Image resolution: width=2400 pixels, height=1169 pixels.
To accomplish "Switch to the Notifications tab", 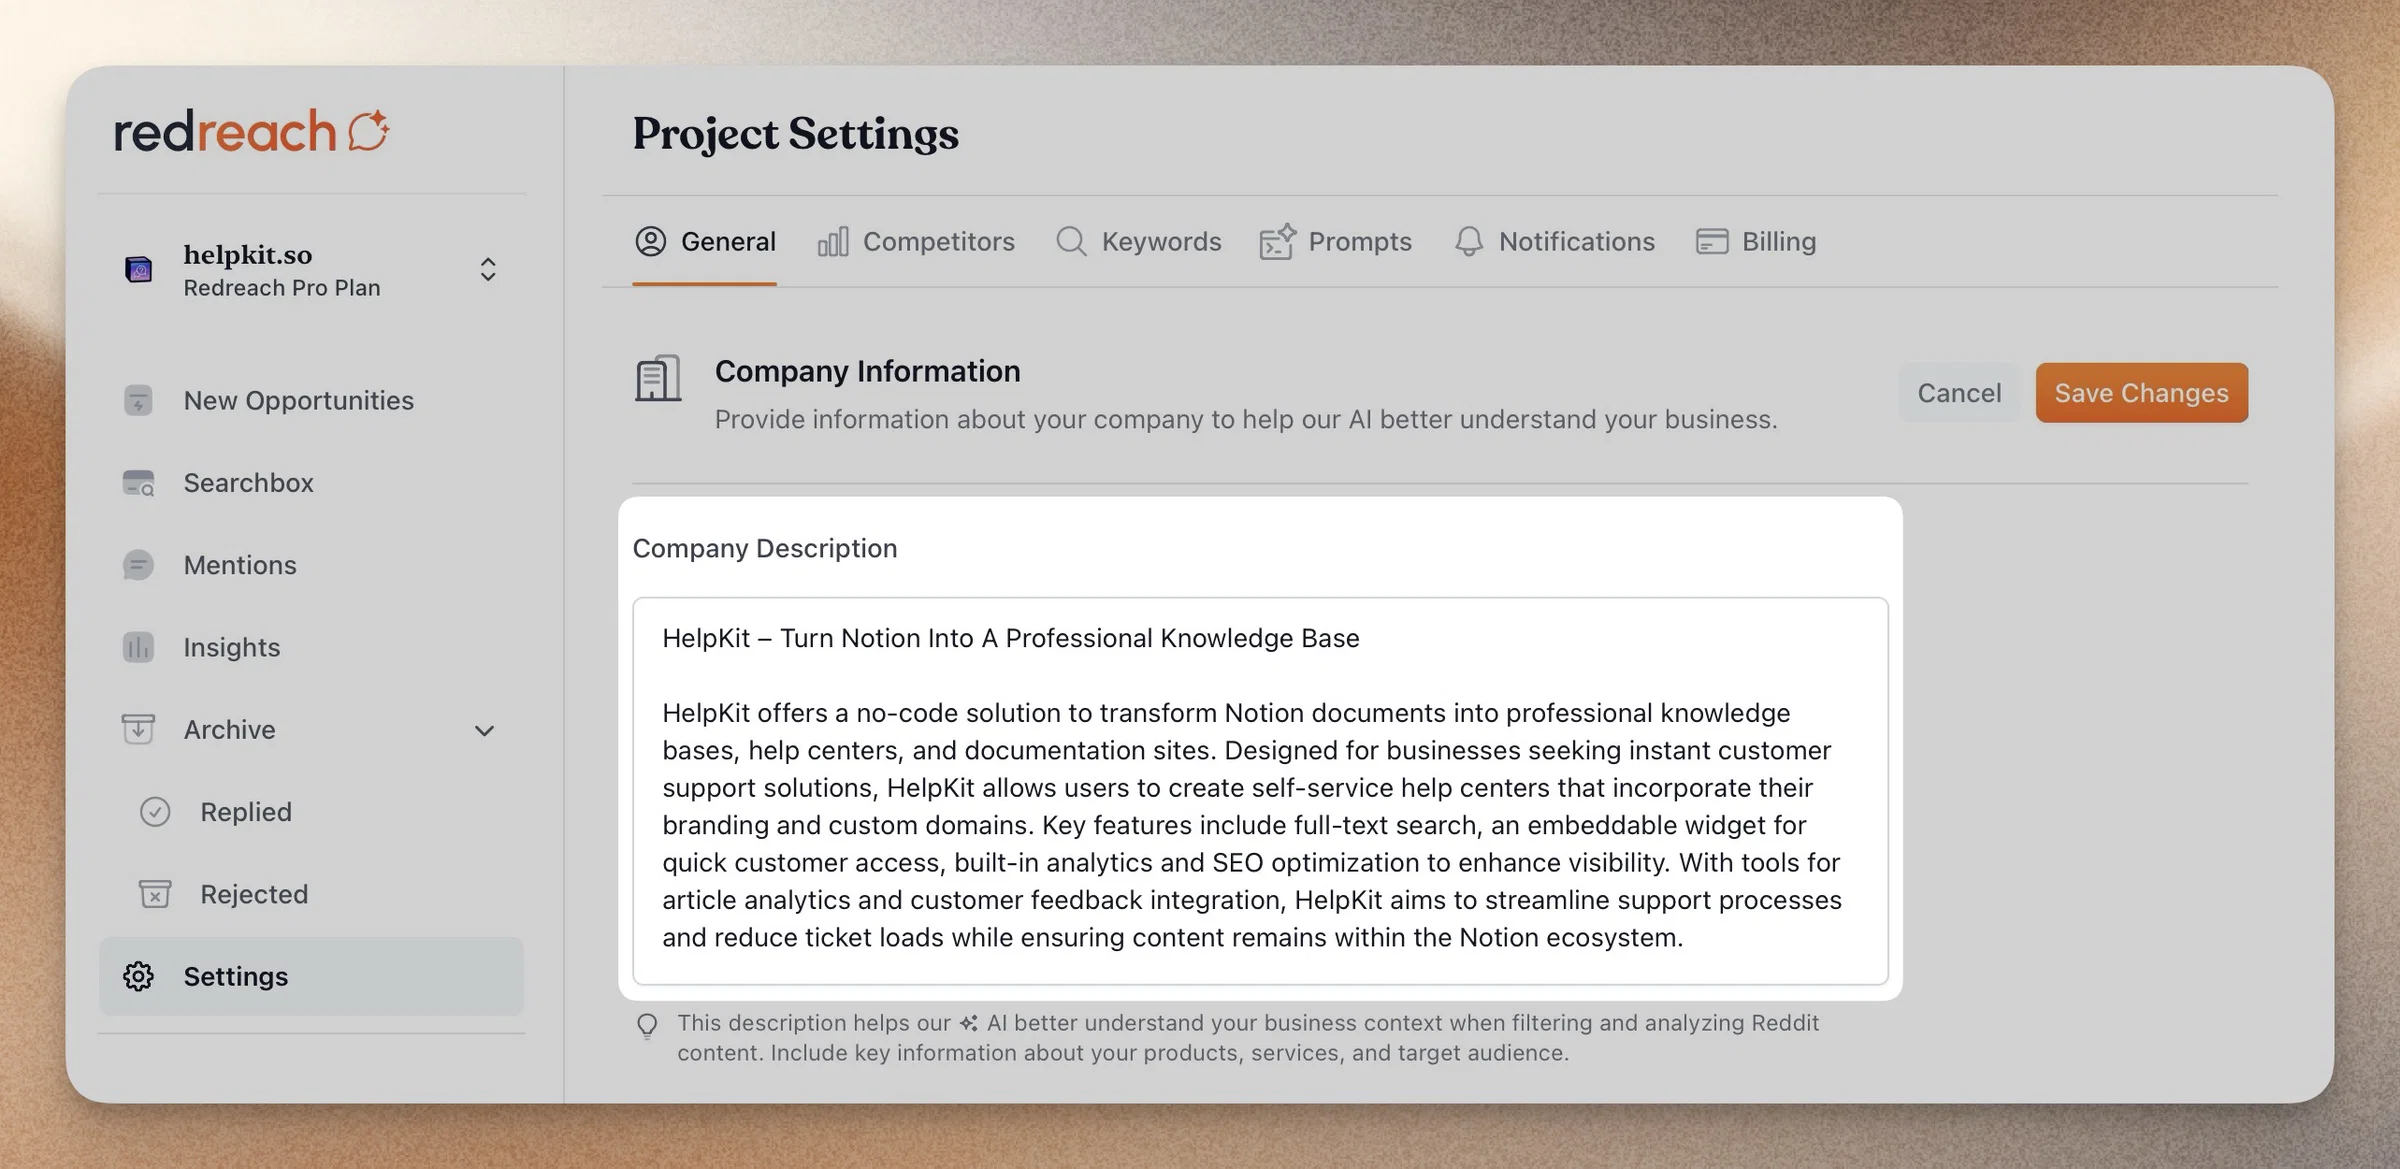I will pos(1555,241).
